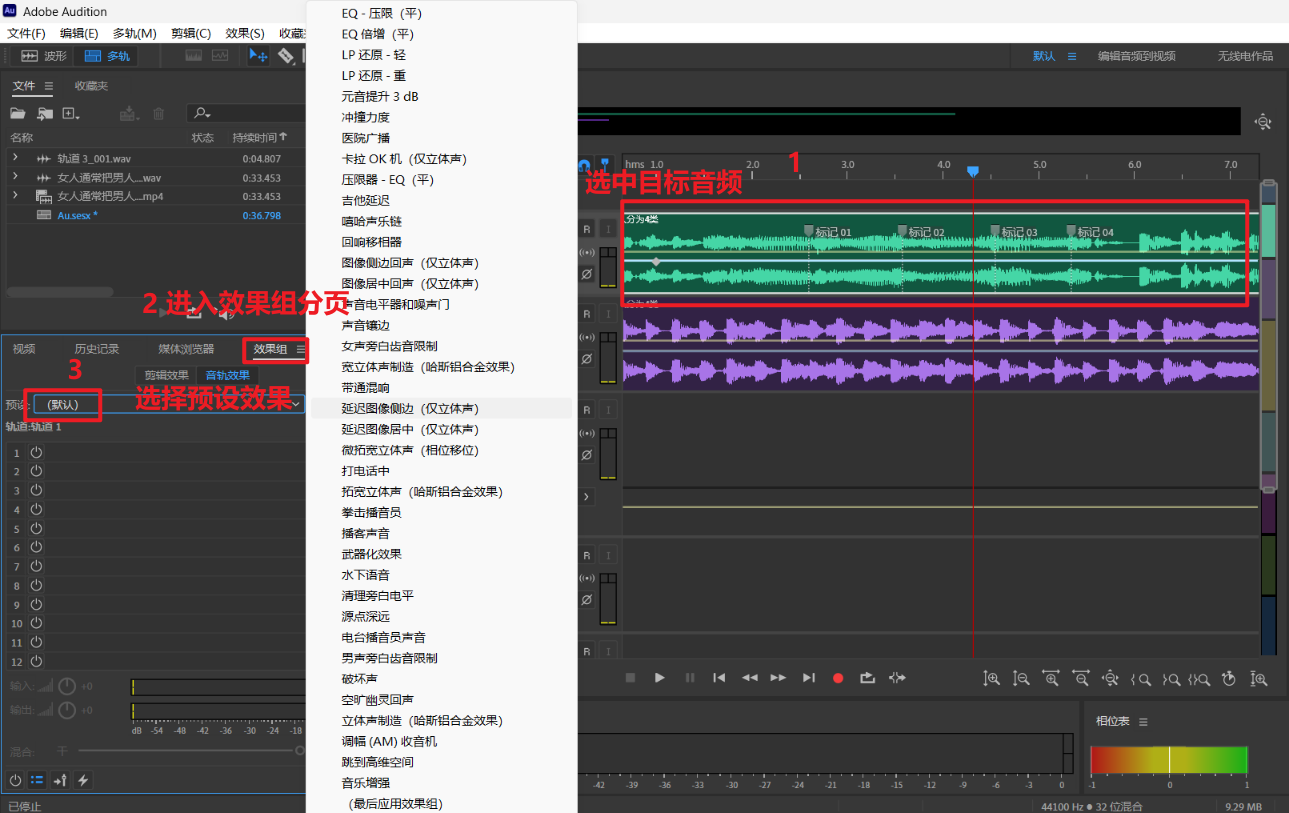This screenshot has width=1289, height=813.
Task: Click the trash icon in Files panel
Action: (158, 114)
